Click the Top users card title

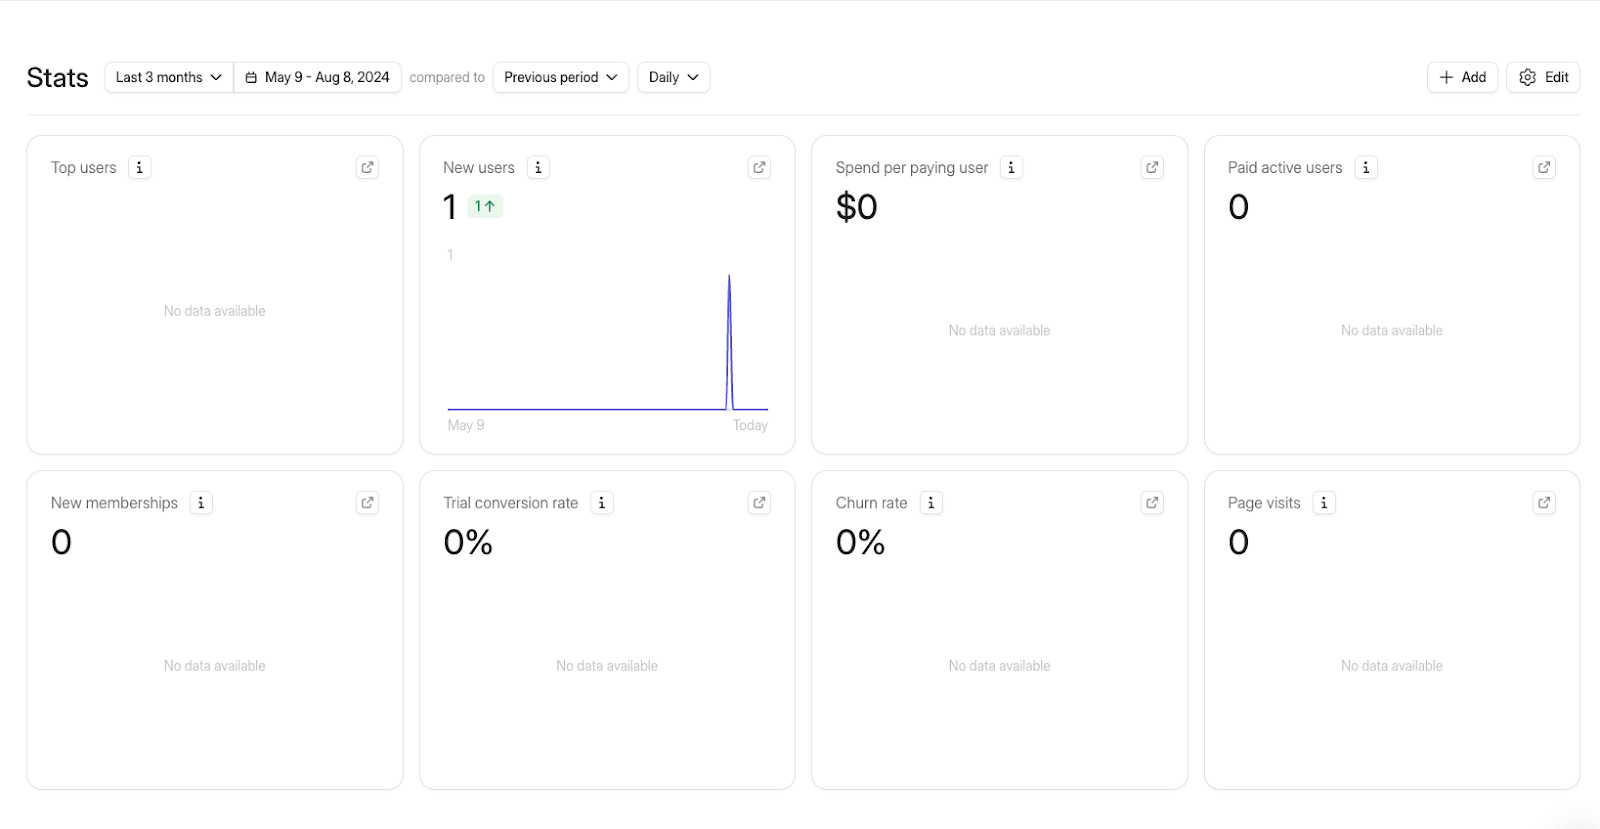(84, 168)
